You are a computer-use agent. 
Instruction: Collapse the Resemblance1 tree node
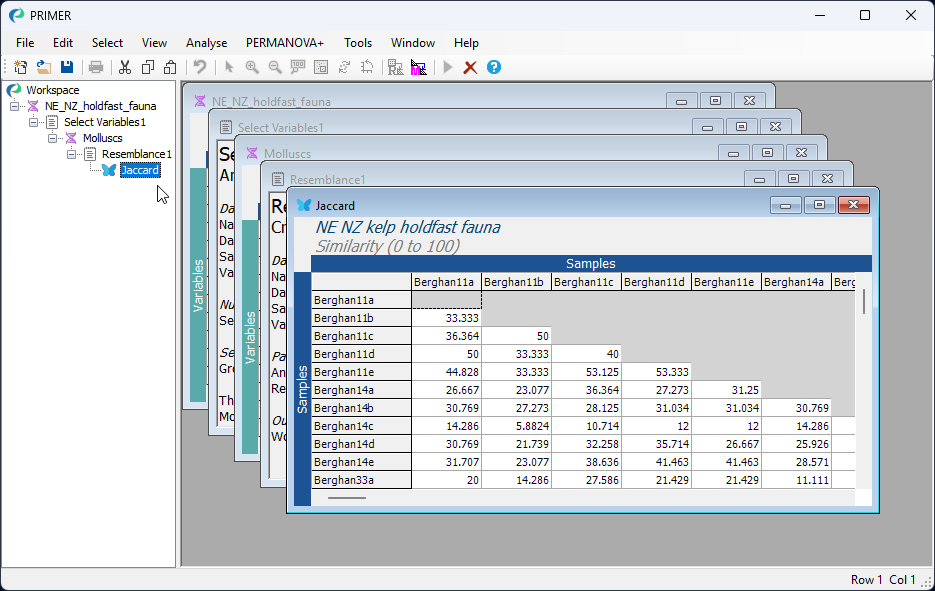[x=71, y=154]
